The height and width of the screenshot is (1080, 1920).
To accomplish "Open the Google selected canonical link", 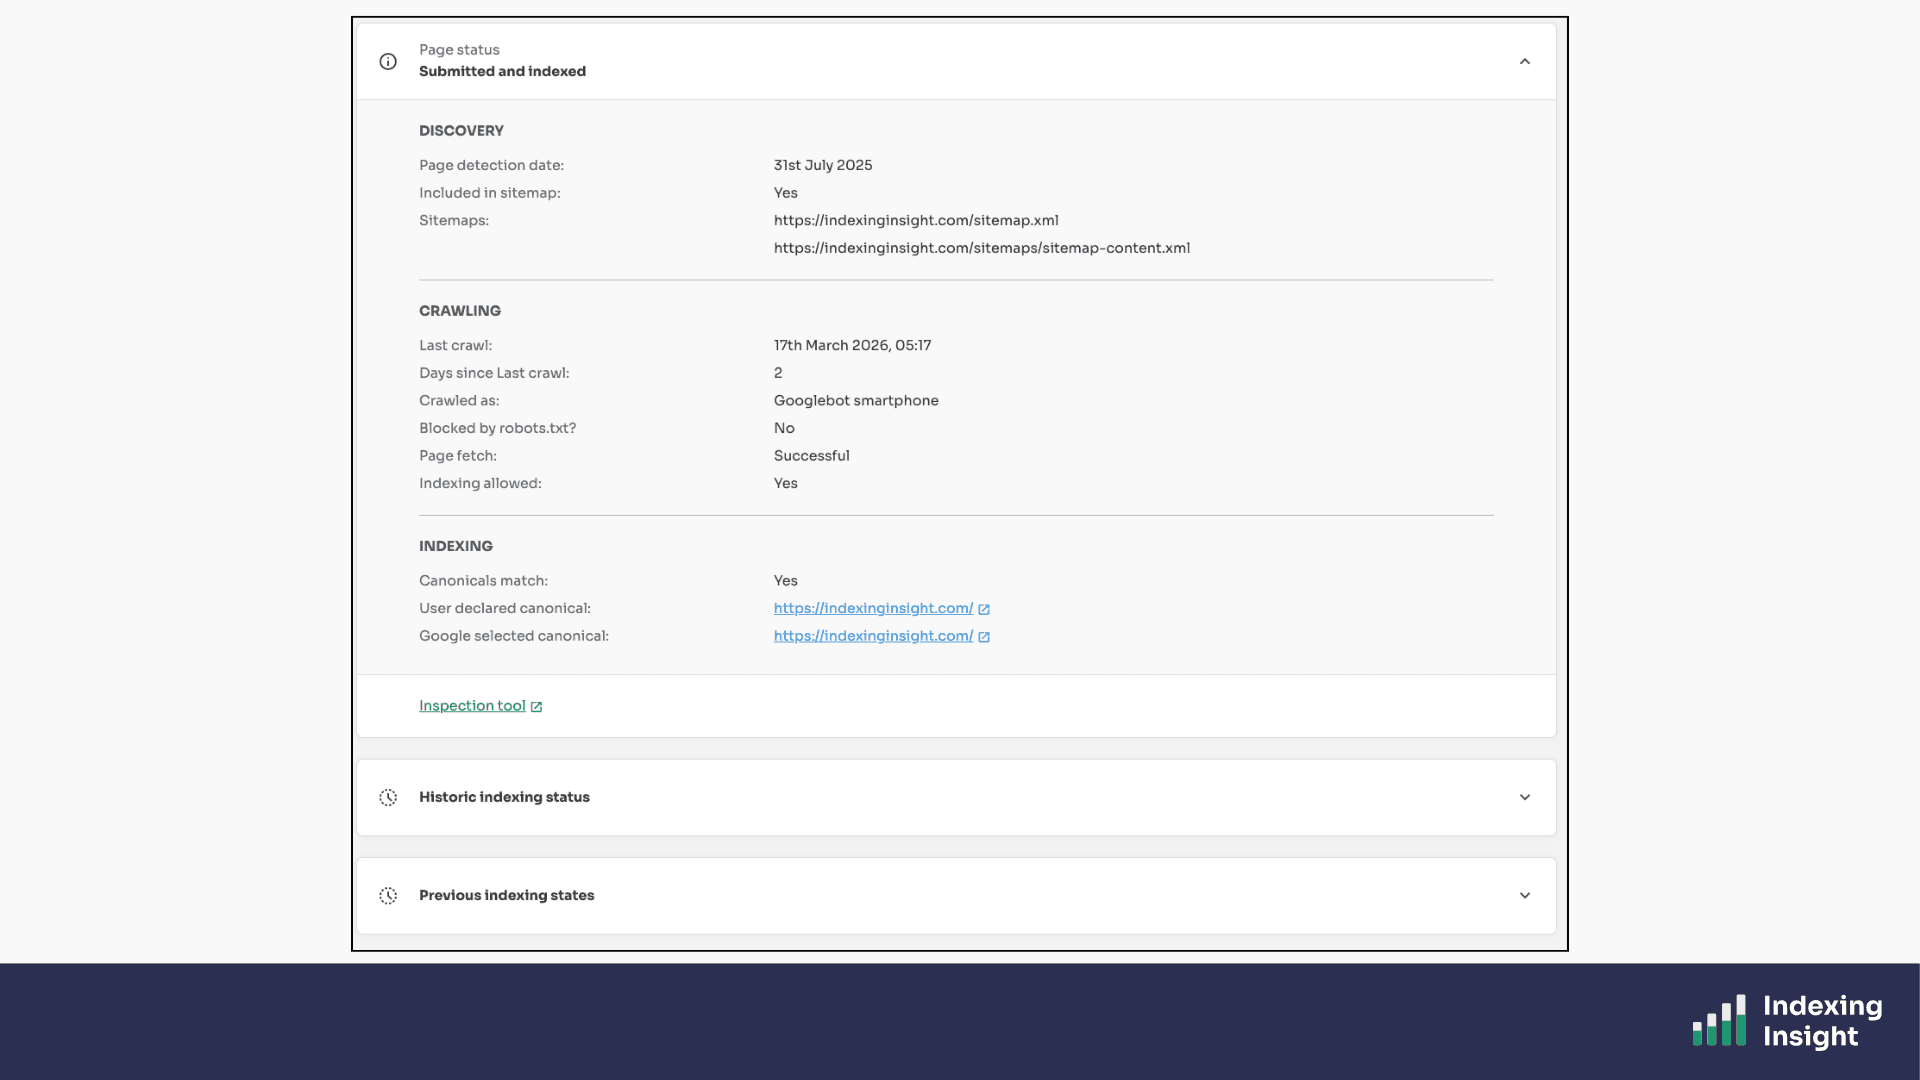I will [872, 636].
